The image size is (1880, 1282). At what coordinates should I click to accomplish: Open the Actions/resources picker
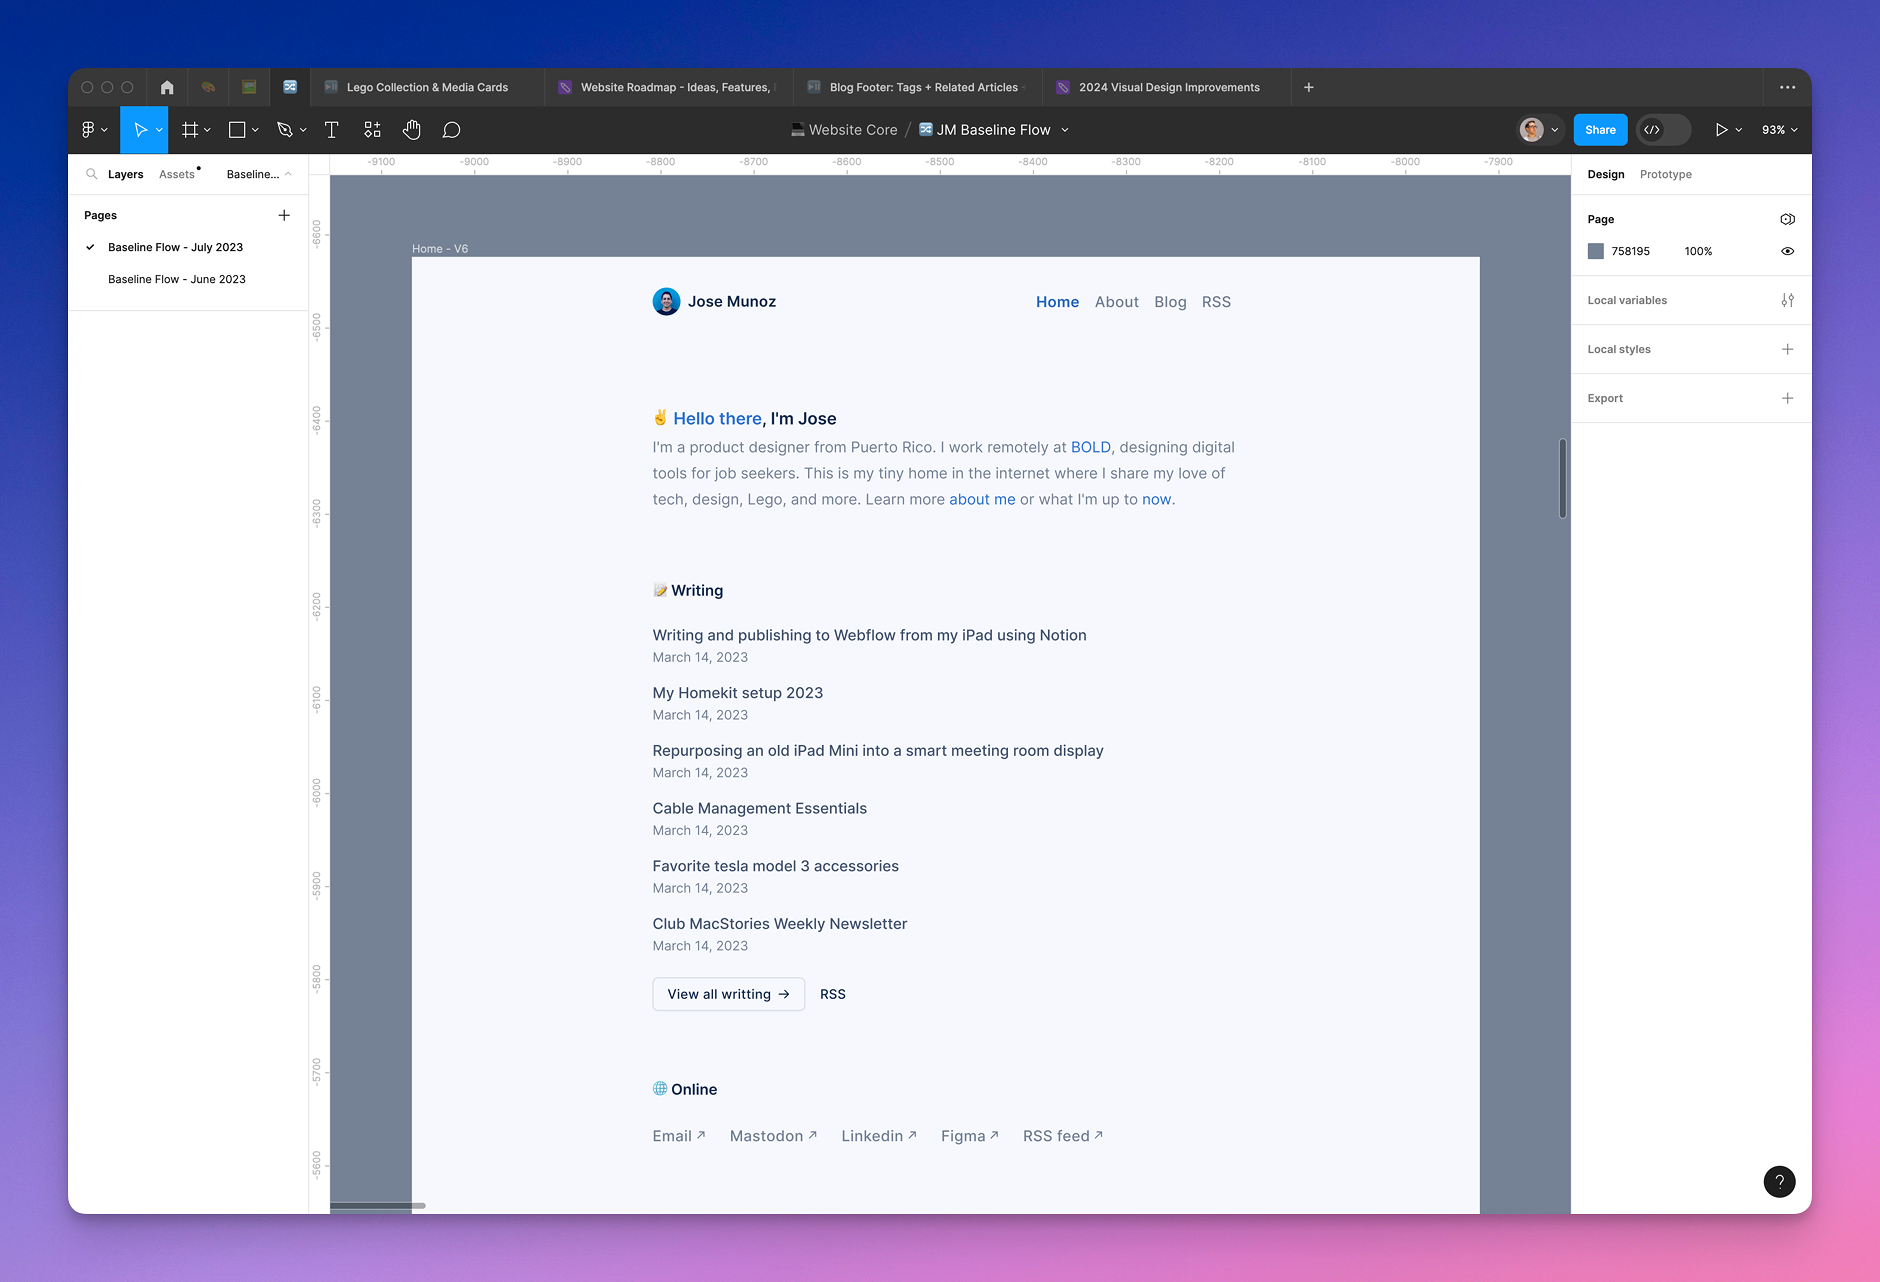coord(372,129)
